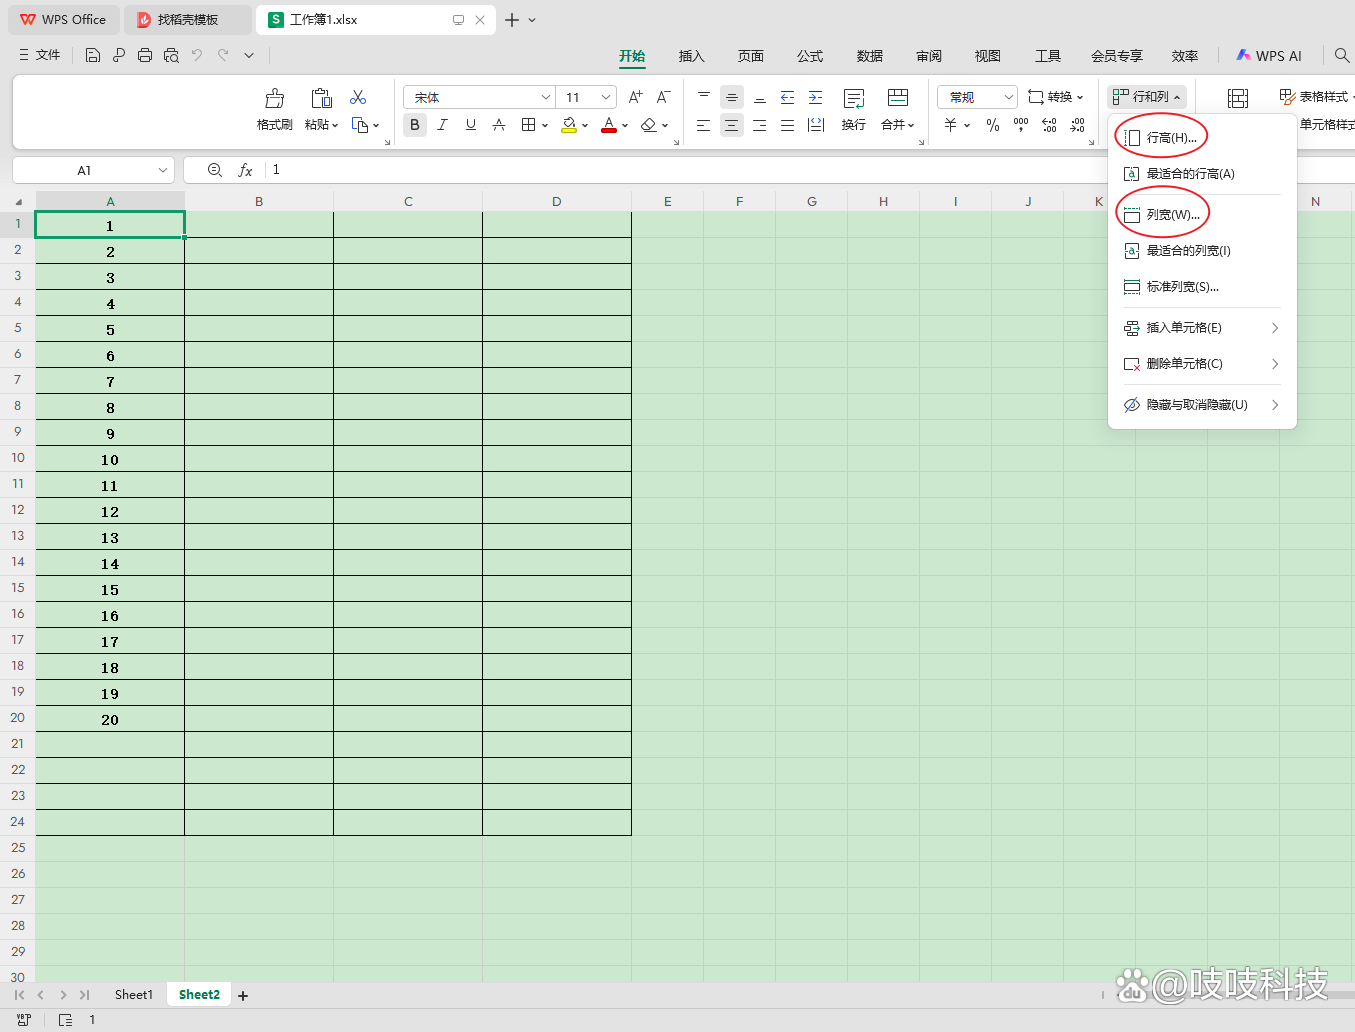Click the insert function fx icon
This screenshot has height=1032, width=1355.
(x=245, y=171)
